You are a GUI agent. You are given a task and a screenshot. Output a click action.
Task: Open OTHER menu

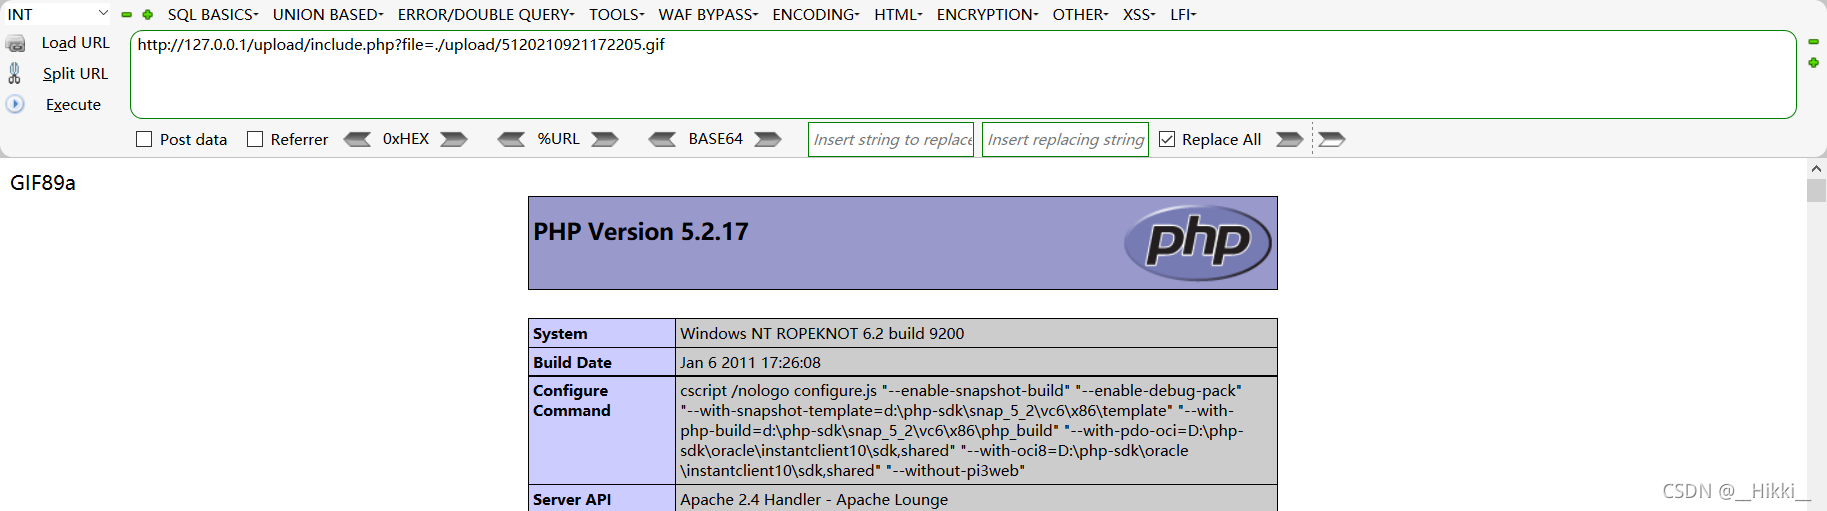(1080, 14)
